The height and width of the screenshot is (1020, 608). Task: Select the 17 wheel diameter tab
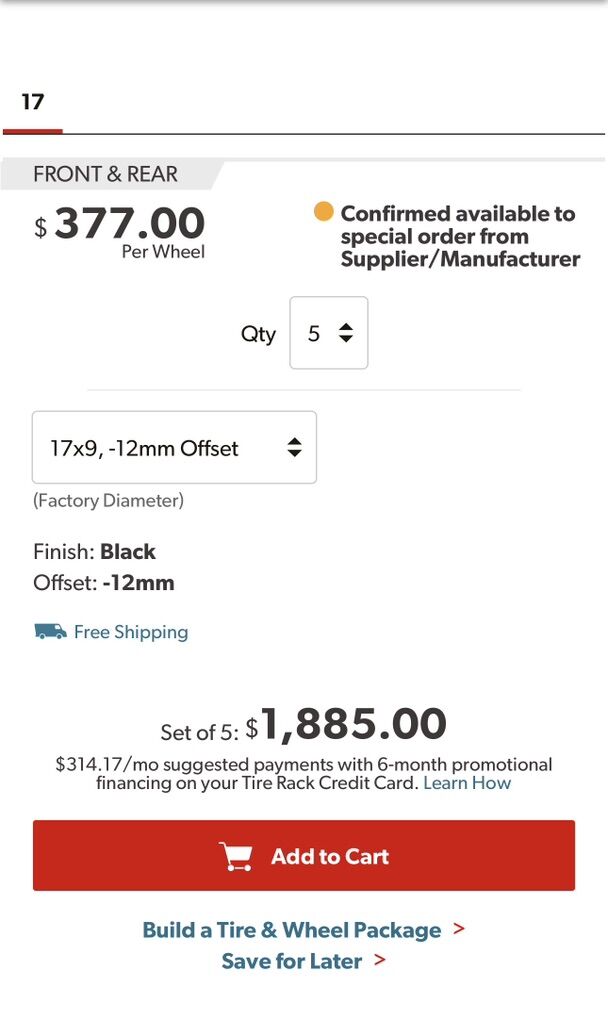[33, 102]
